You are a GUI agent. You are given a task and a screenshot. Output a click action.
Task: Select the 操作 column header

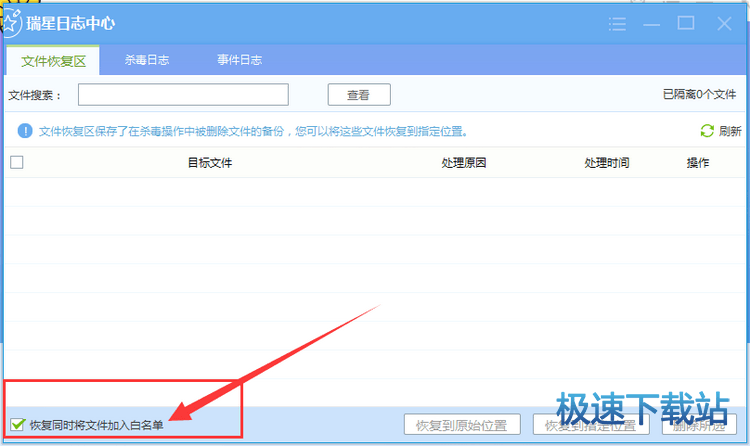pos(698,163)
